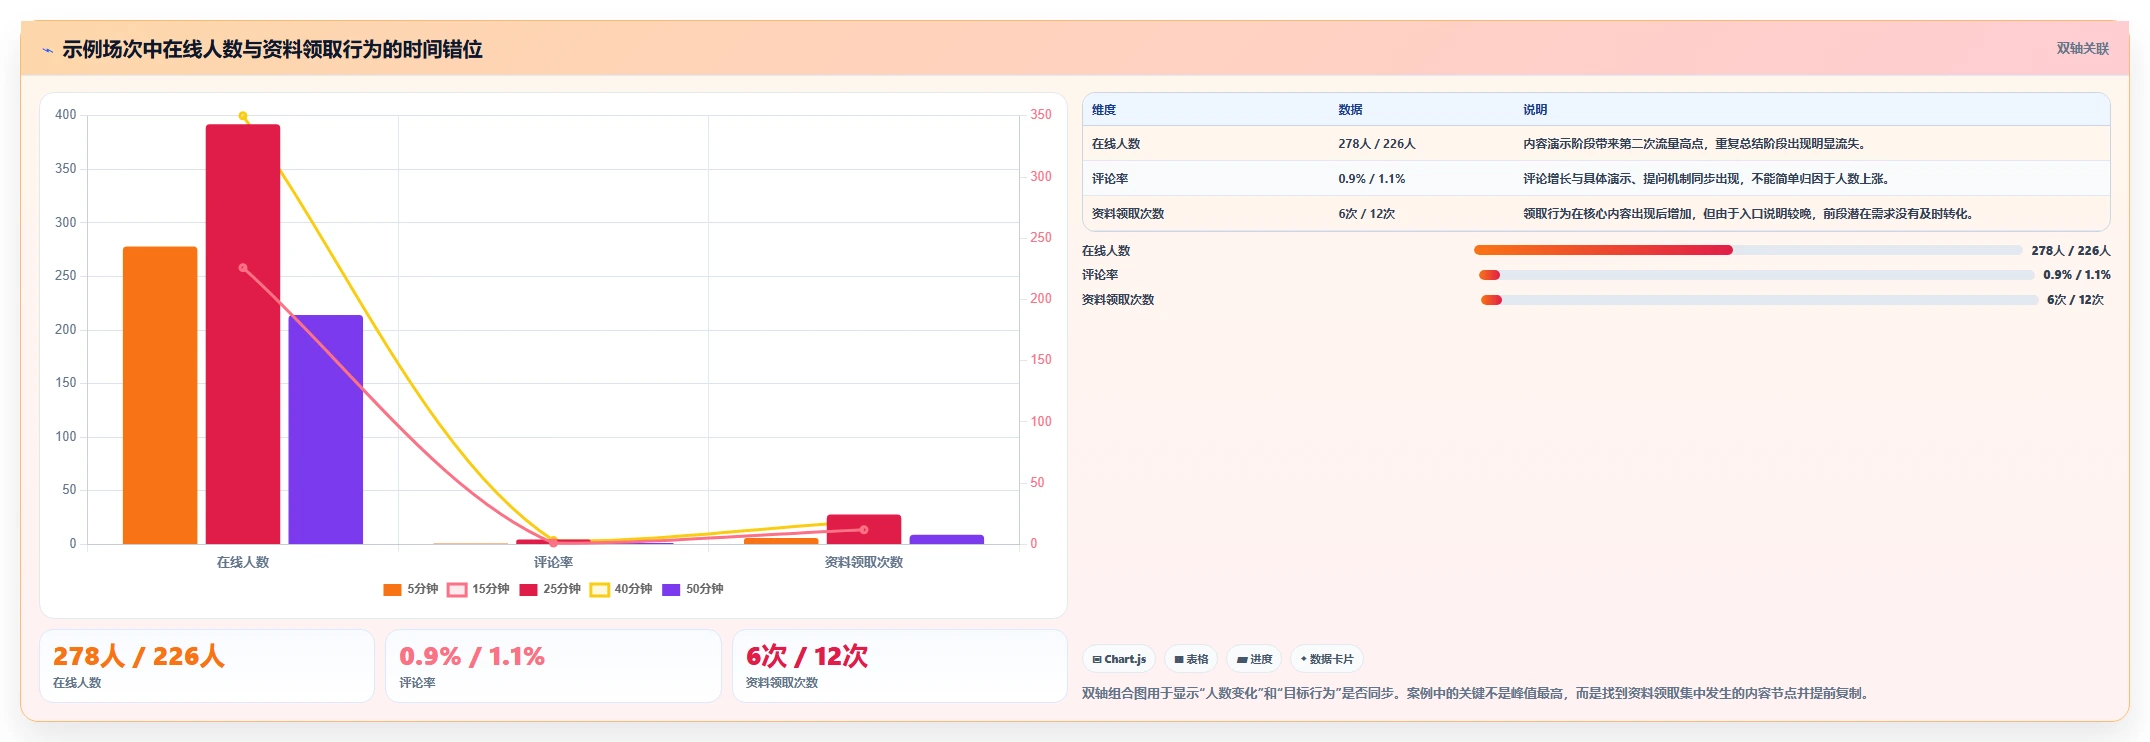Click the 在线人数 progress bar
The height and width of the screenshot is (742, 2150).
click(1748, 250)
